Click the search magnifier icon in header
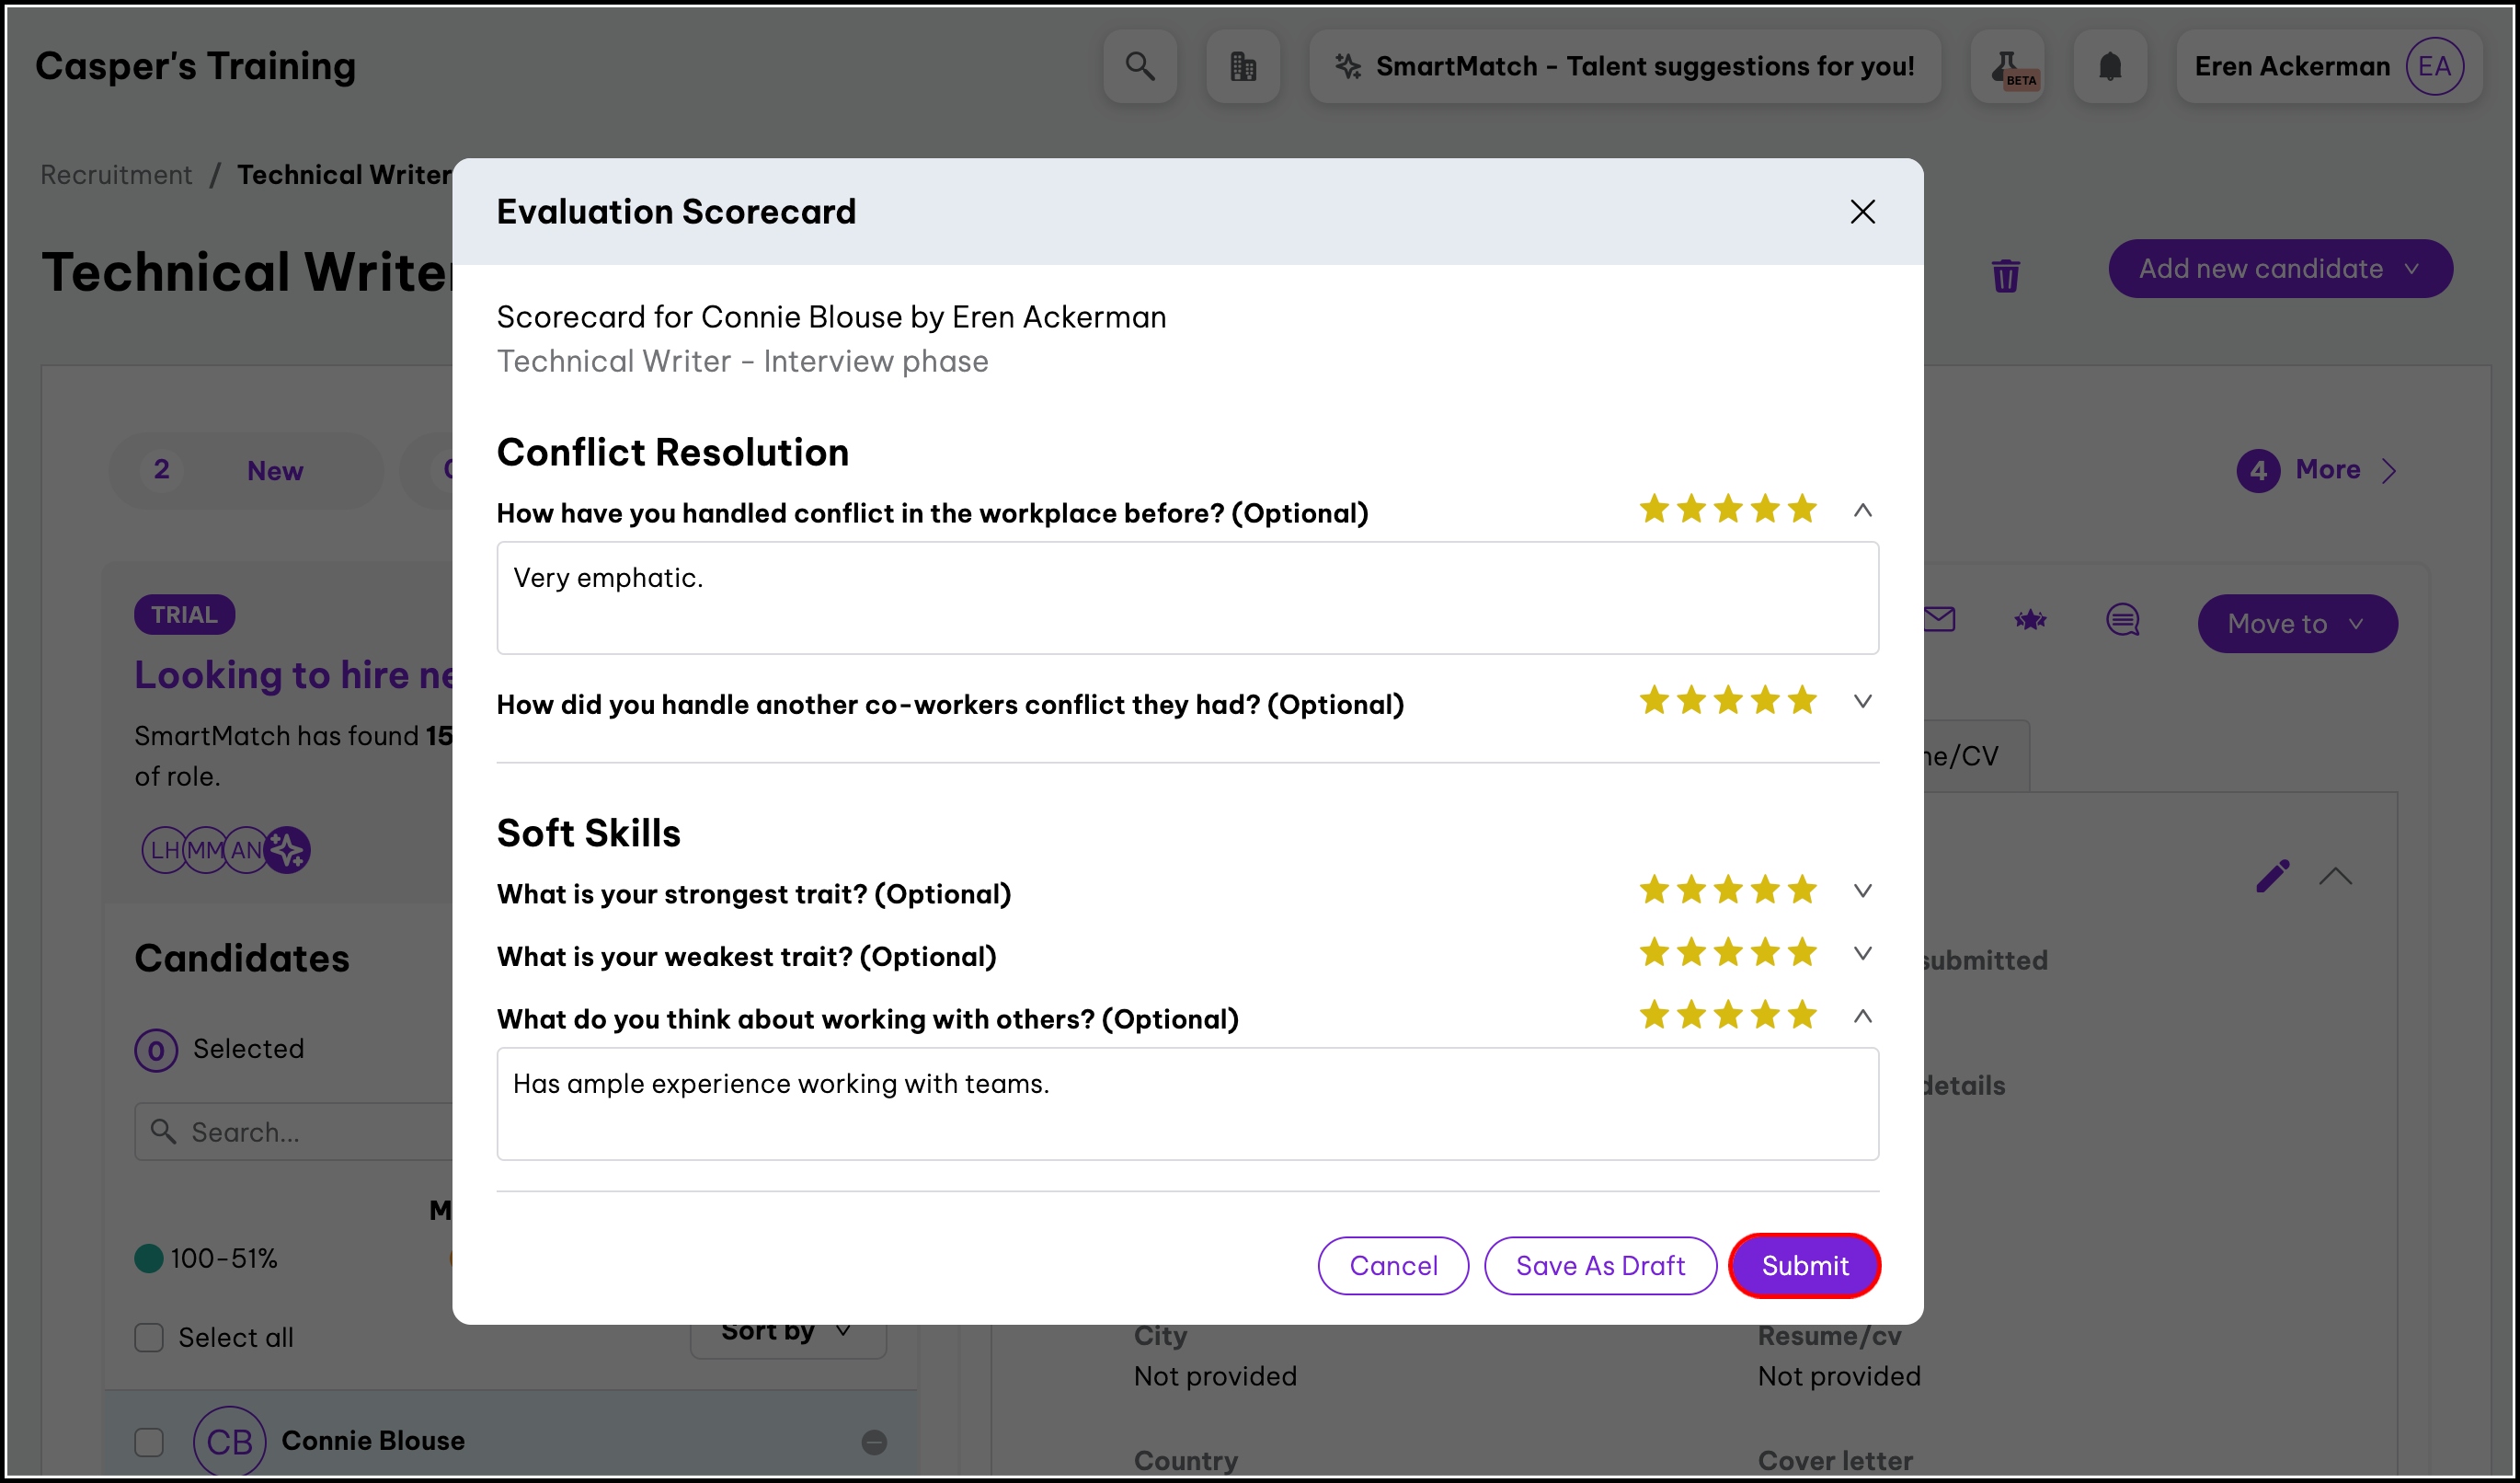2520x1483 pixels. (x=1139, y=66)
